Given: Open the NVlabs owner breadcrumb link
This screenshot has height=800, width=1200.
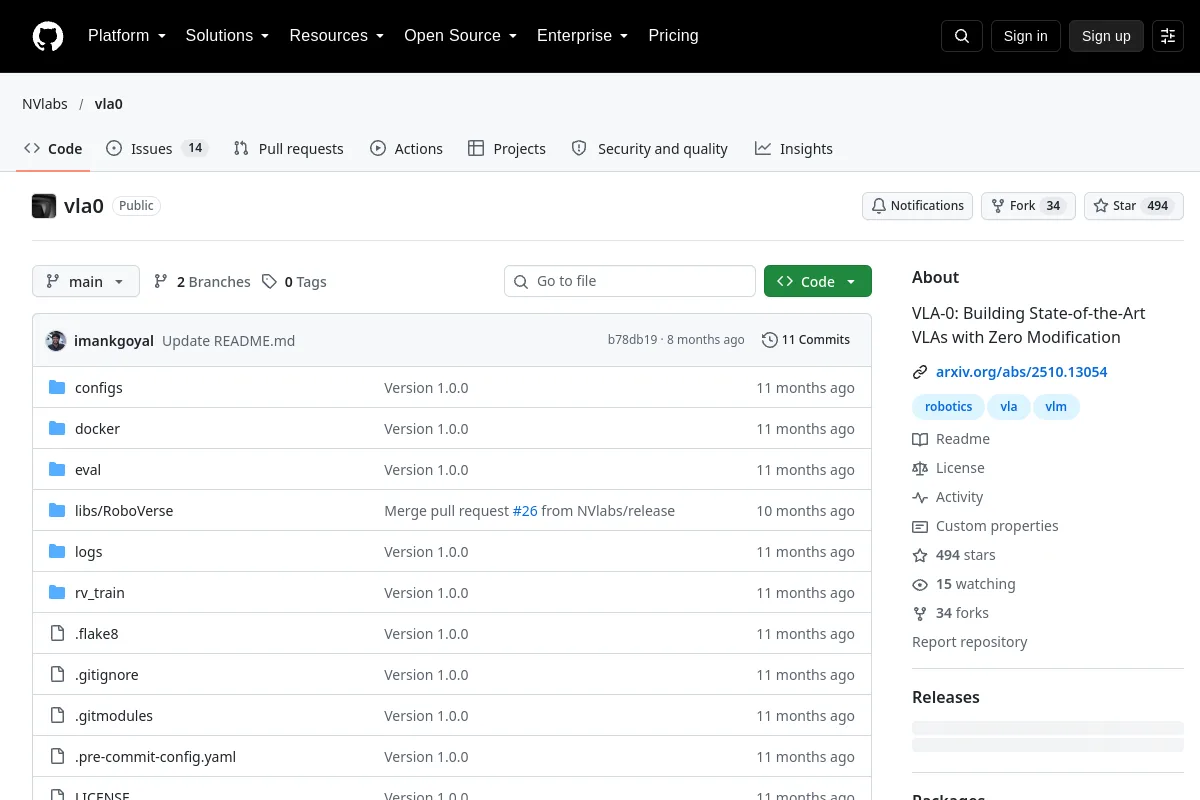Looking at the screenshot, I should click(x=45, y=104).
